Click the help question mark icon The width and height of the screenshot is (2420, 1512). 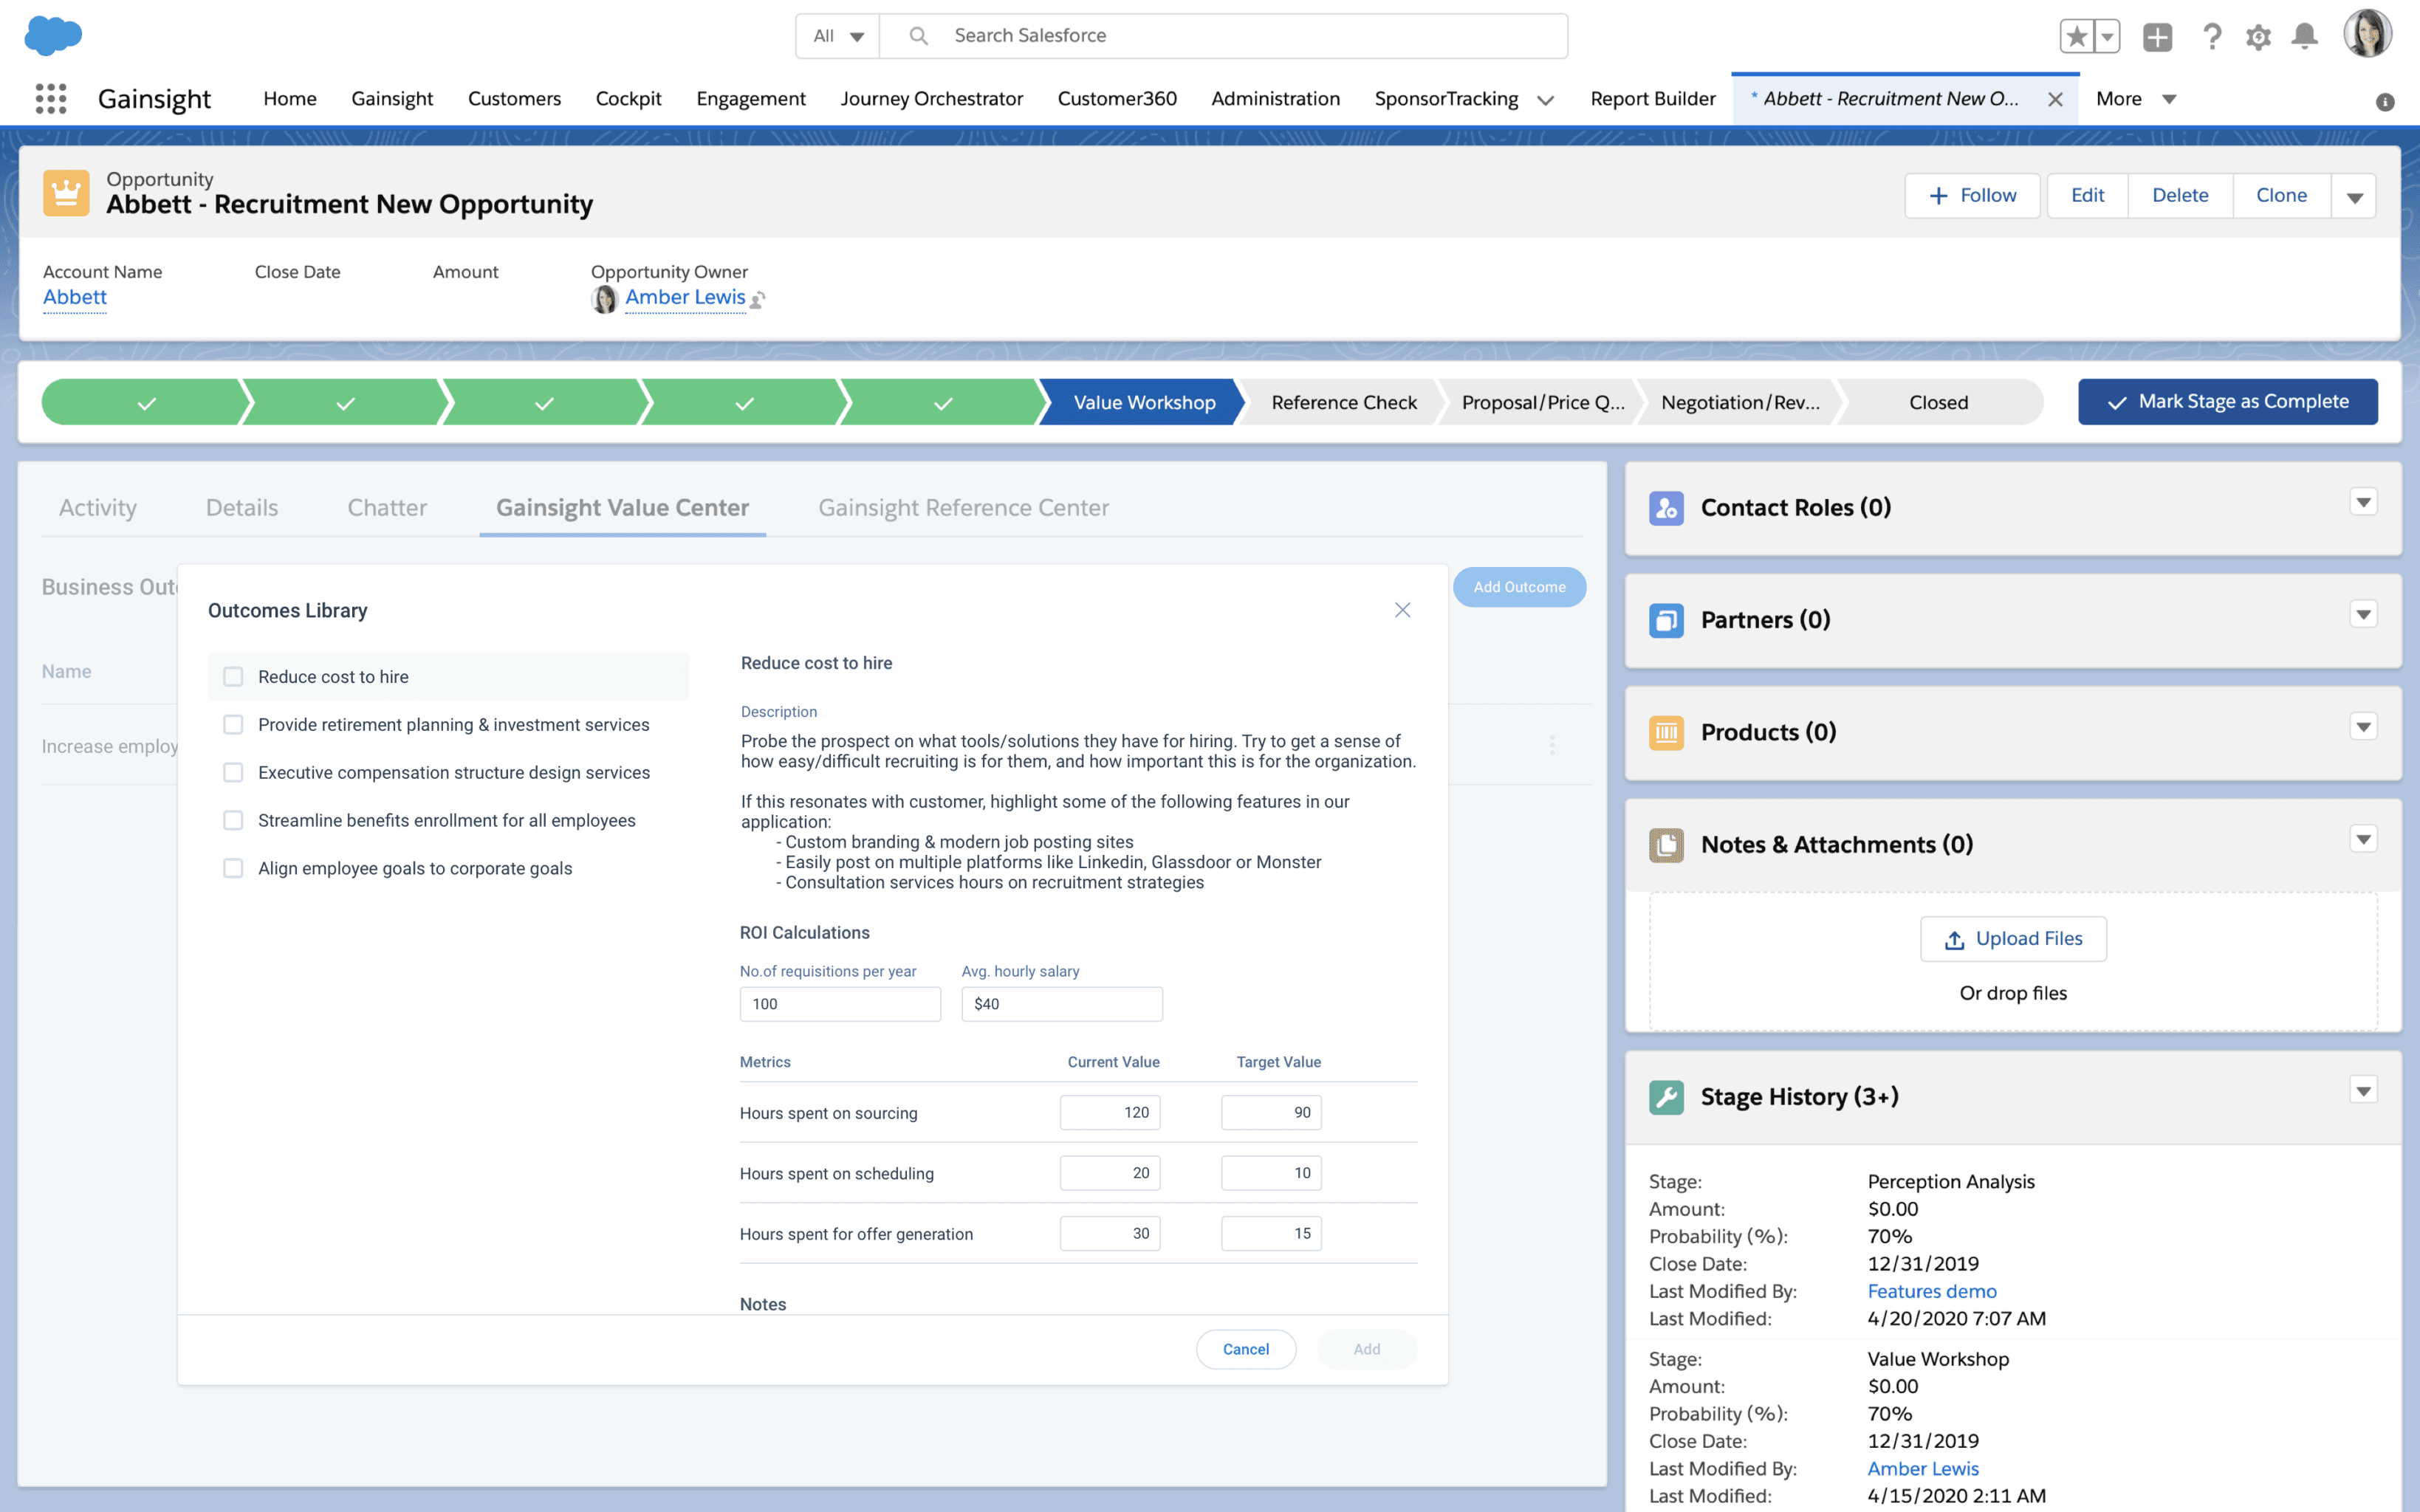click(x=2212, y=37)
